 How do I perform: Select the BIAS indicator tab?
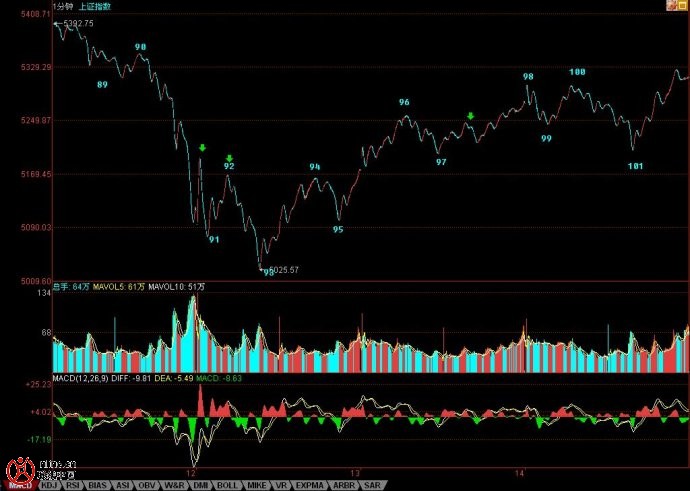pyautogui.click(x=98, y=485)
